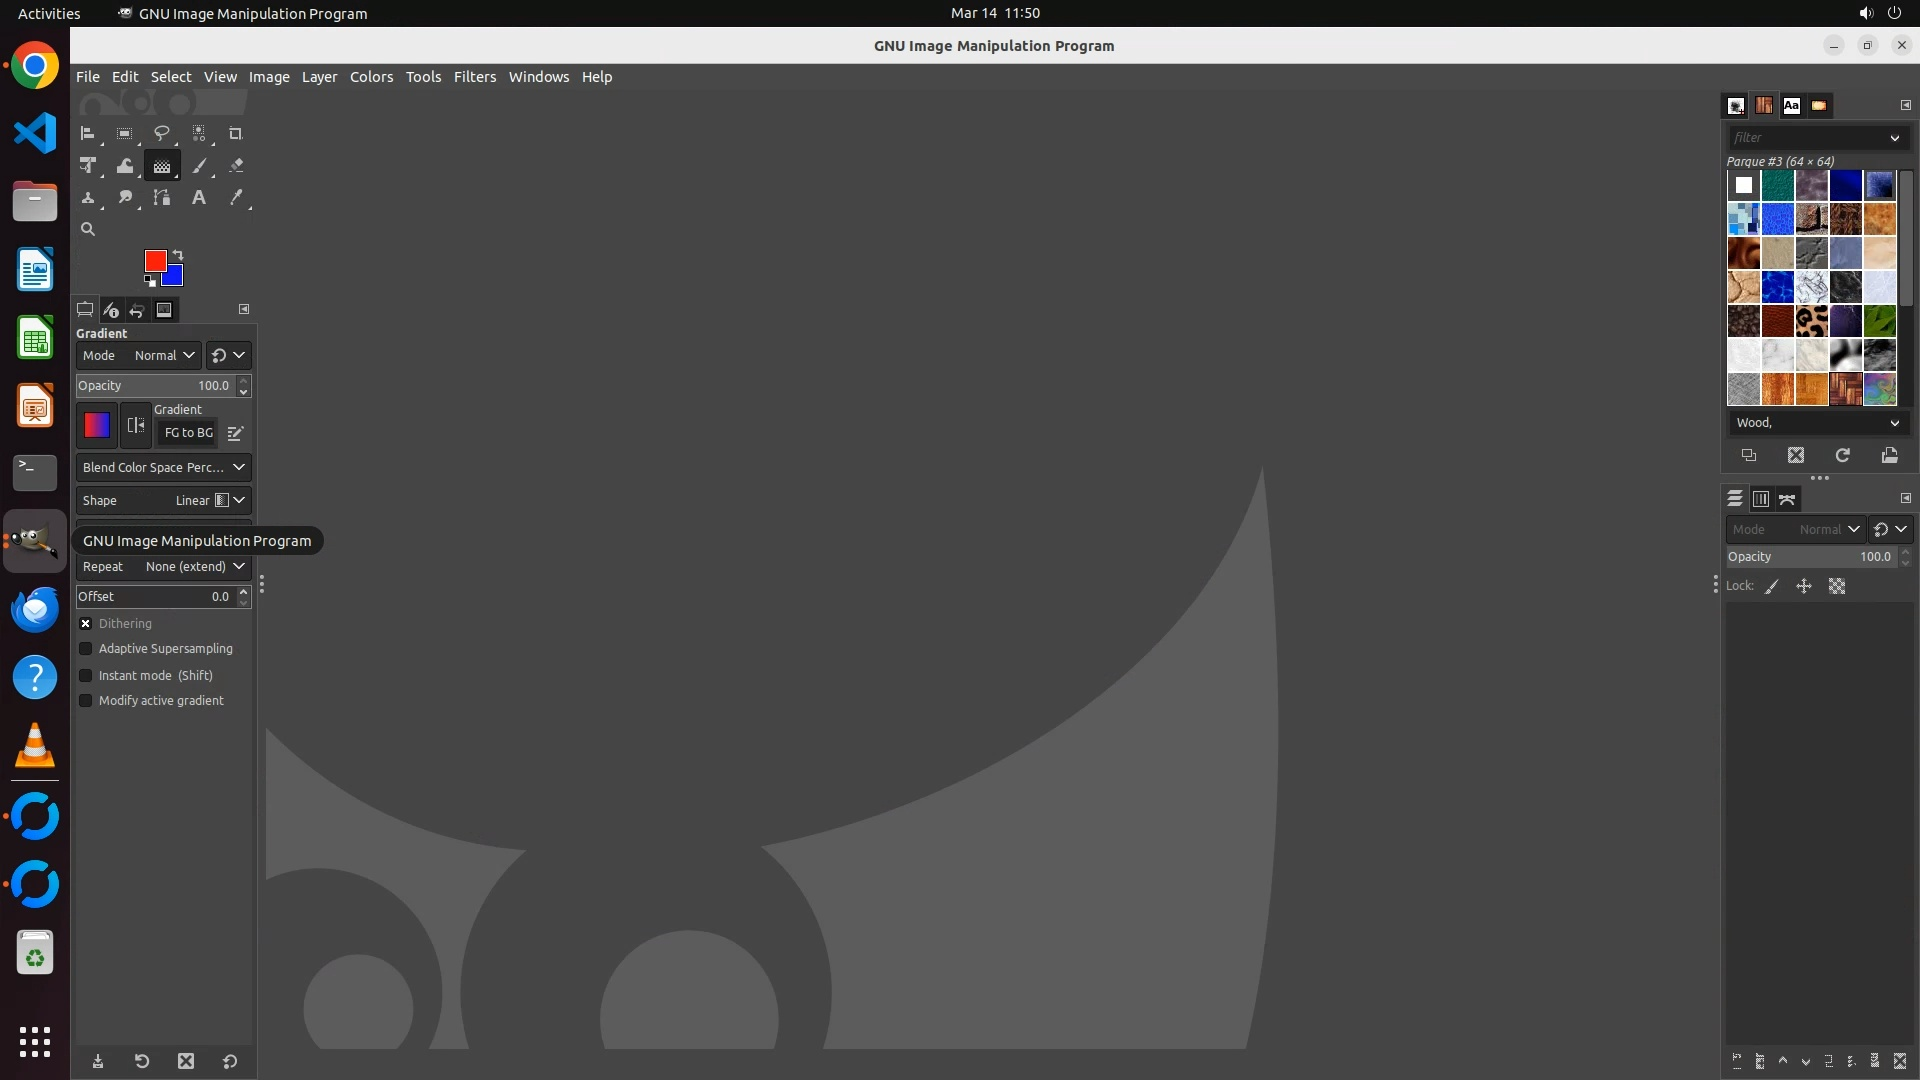Open the Colors menu
This screenshot has height=1080, width=1920.
click(x=371, y=77)
